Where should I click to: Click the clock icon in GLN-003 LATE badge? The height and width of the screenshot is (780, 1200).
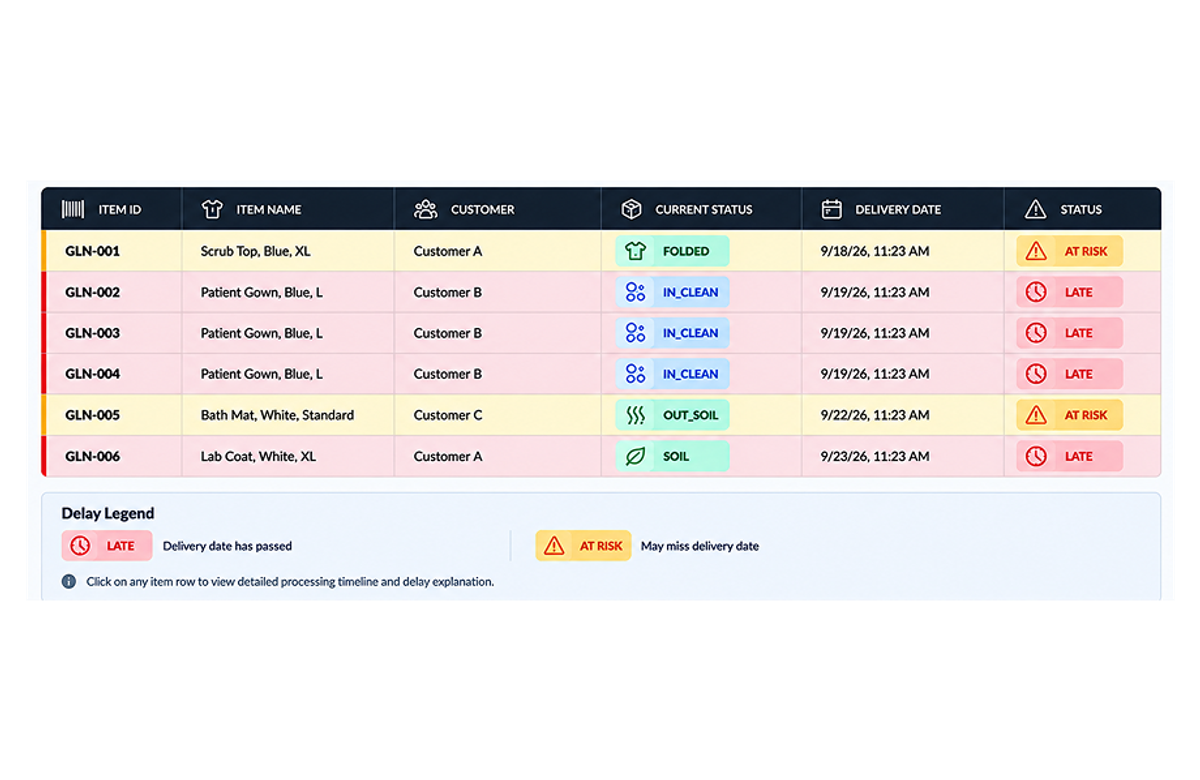tap(1036, 333)
